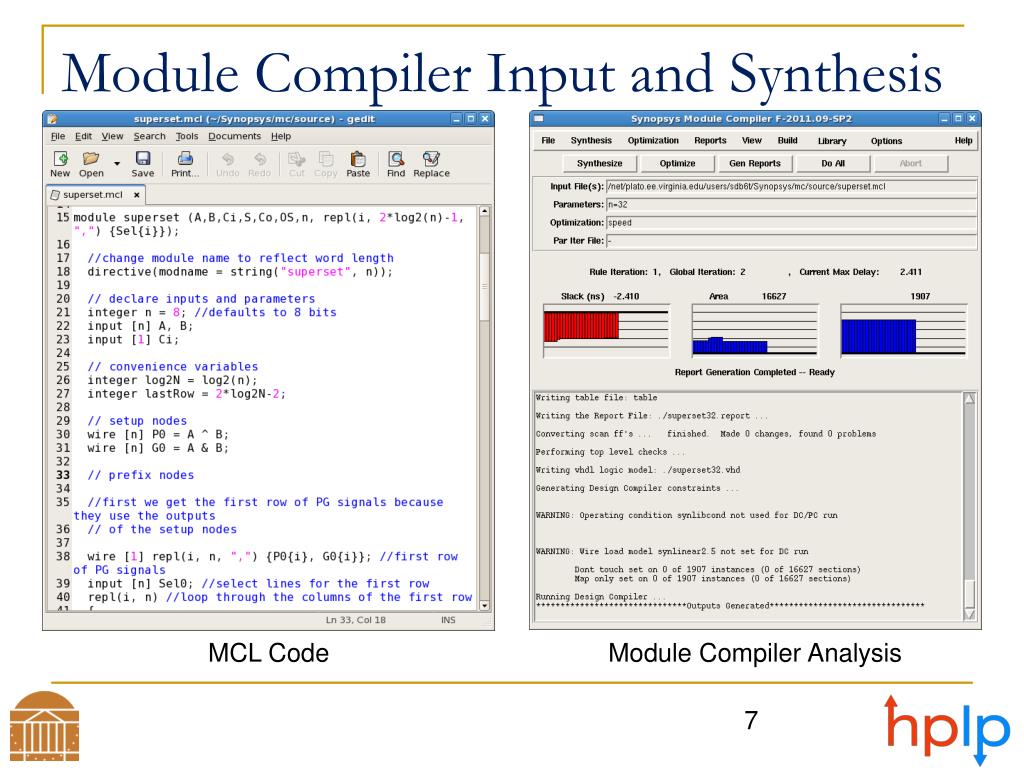Click the log scrollbar thumb in Module Compiler

click(970, 594)
